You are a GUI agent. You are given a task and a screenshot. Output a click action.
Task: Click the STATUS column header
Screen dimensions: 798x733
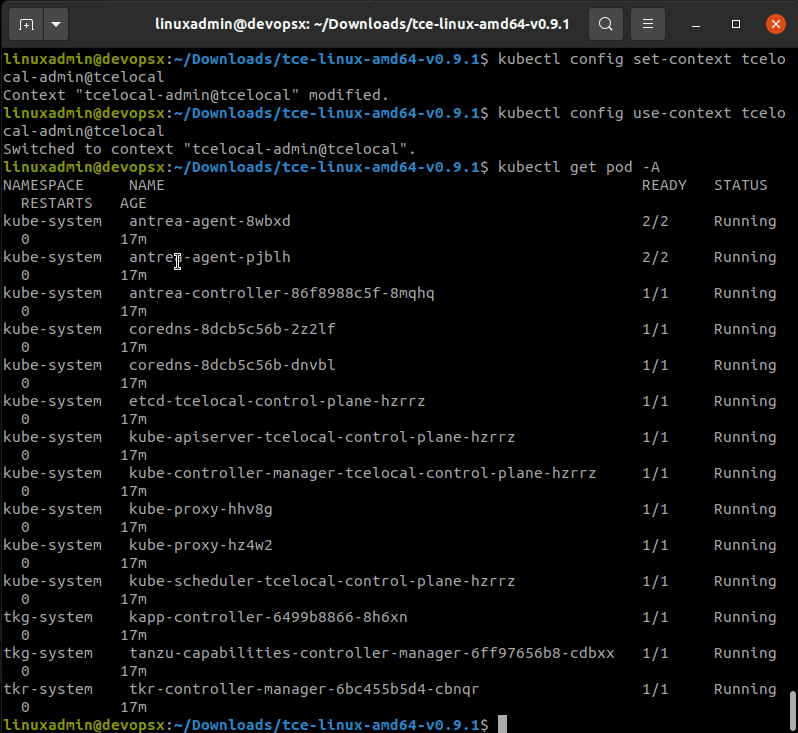click(x=740, y=185)
